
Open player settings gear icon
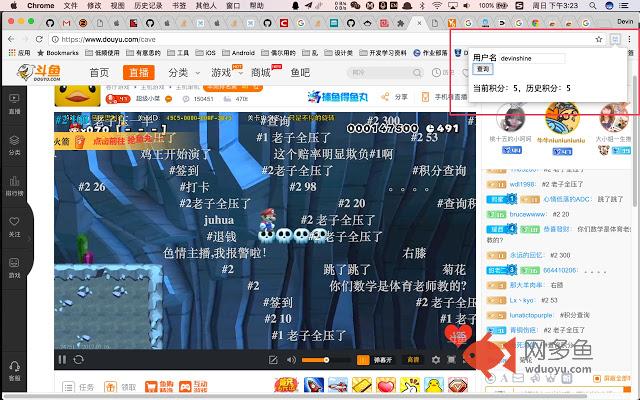[436, 360]
